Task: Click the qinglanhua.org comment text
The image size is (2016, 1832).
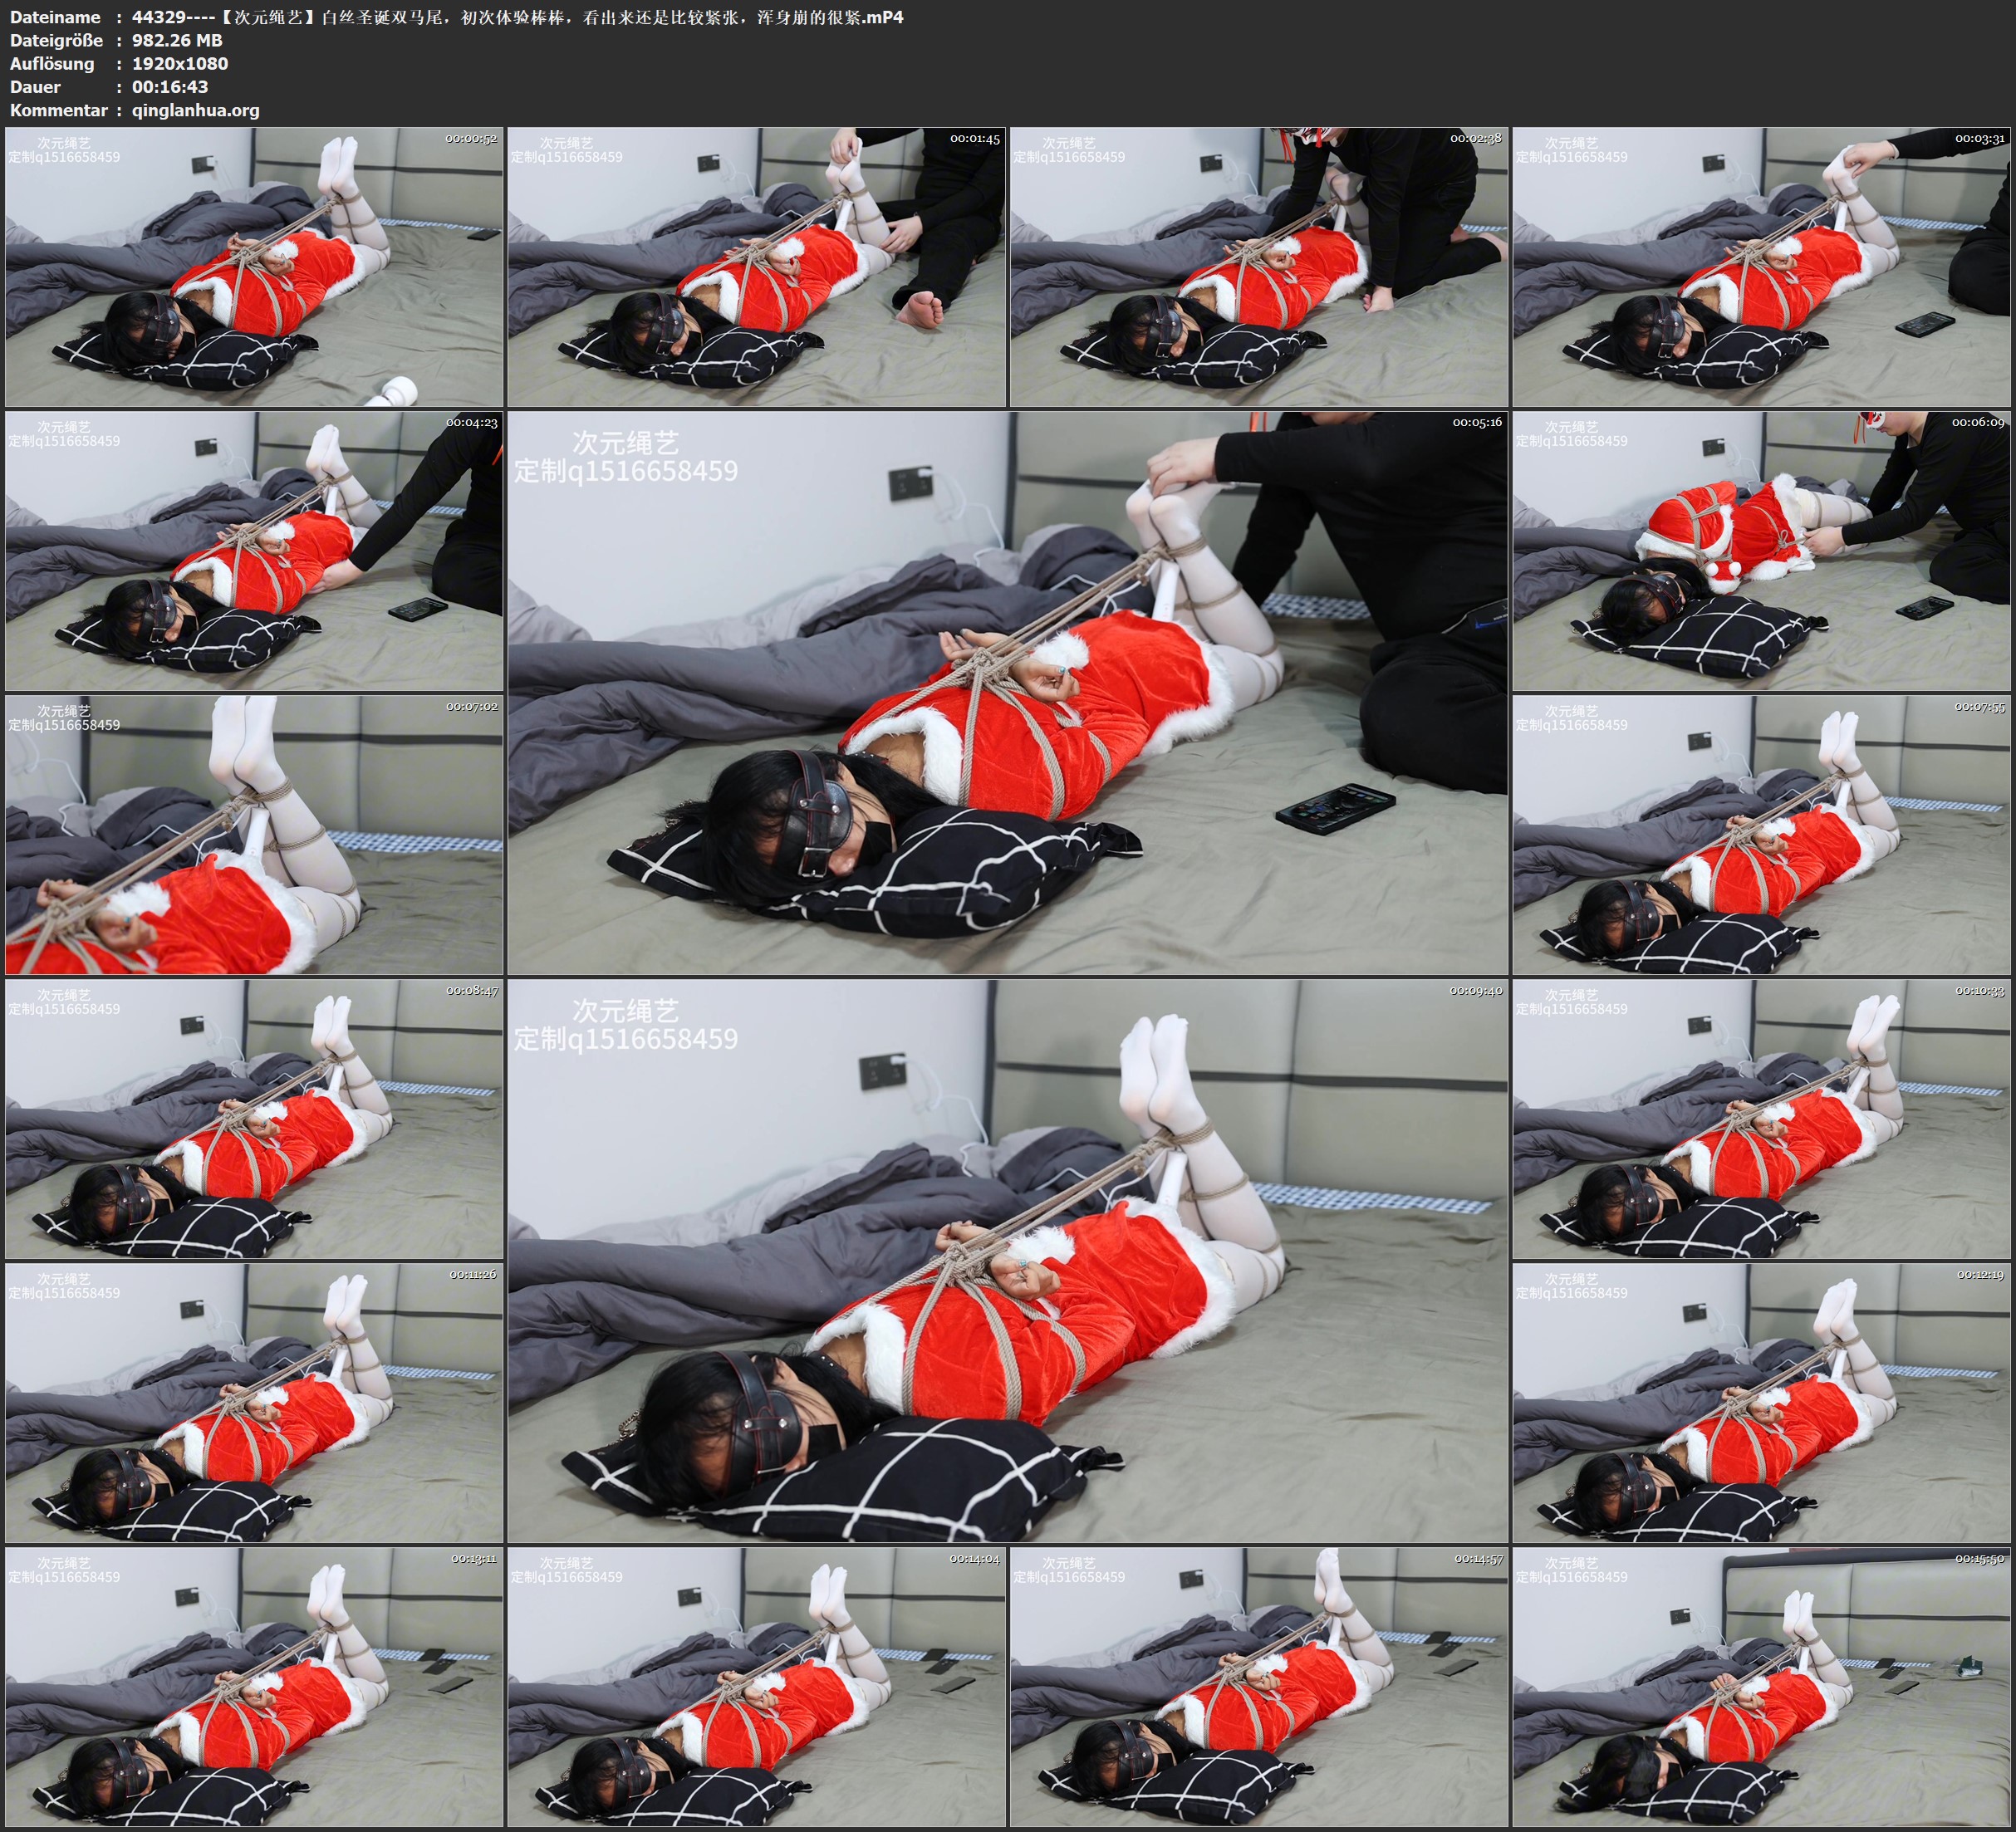Action: [x=195, y=110]
